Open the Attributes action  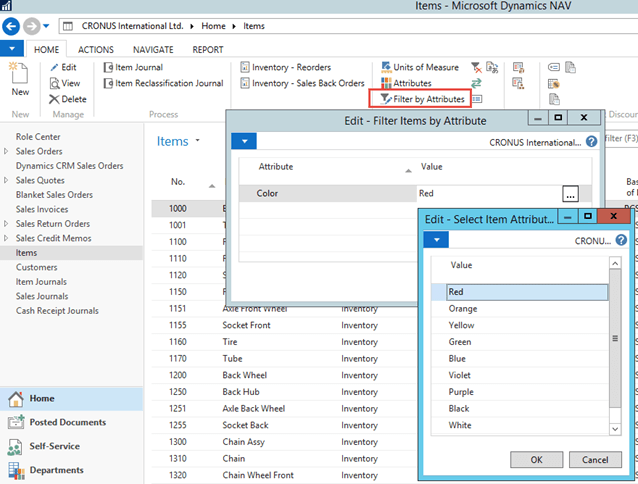pos(406,83)
